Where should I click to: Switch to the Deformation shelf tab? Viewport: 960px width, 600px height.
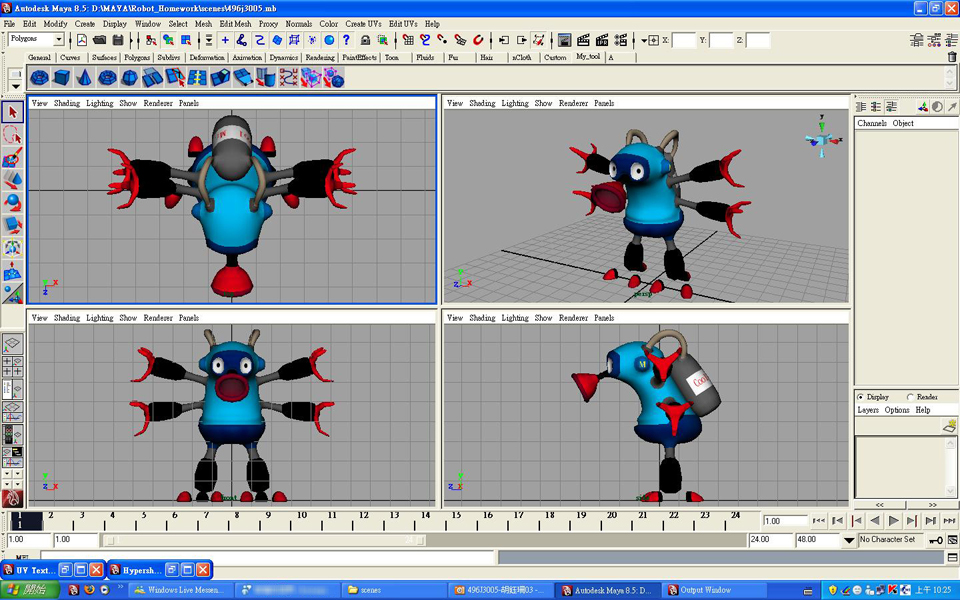click(206, 58)
